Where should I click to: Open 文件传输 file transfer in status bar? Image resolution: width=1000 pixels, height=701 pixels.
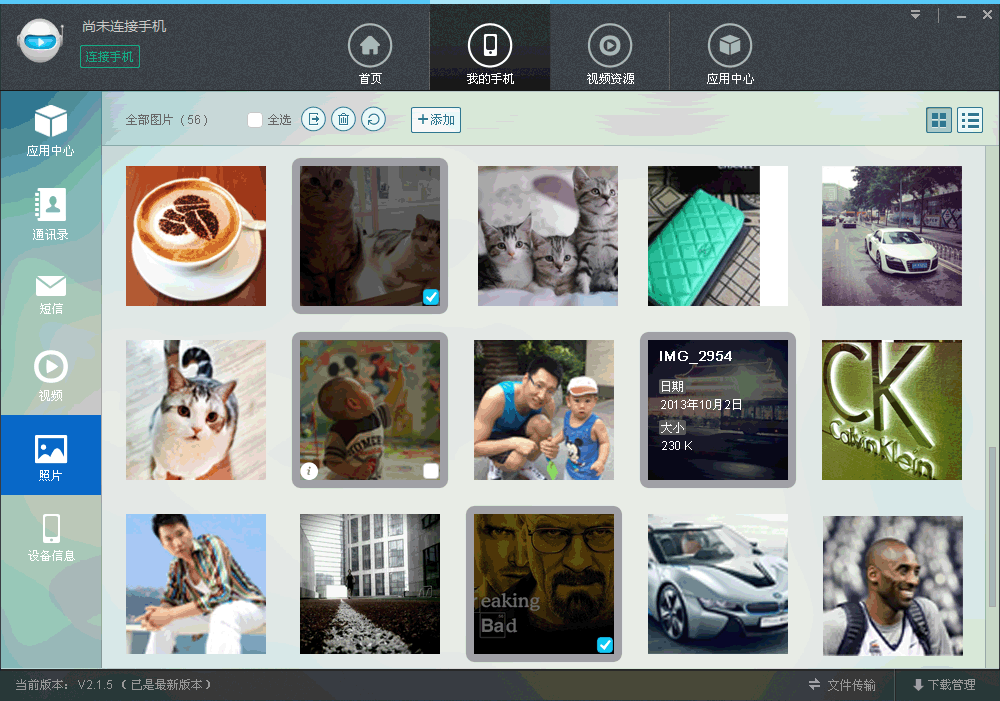click(x=842, y=685)
